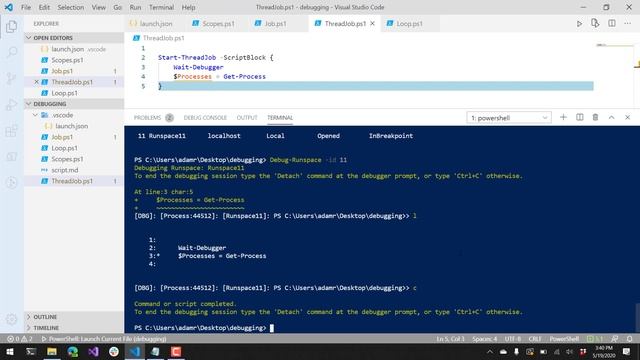Open the terminal selector dropdown '1: powershell'
640x360 pixels.
pos(509,118)
